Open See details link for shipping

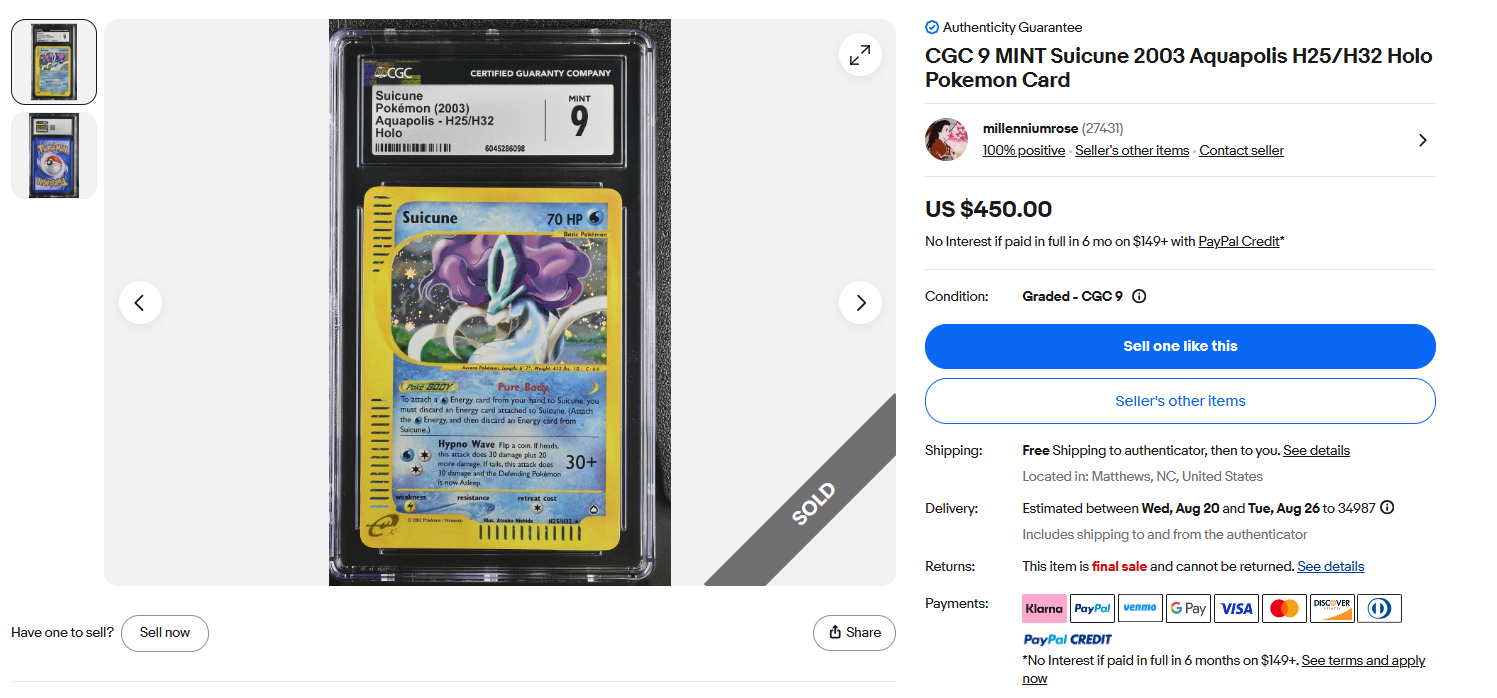(1316, 450)
